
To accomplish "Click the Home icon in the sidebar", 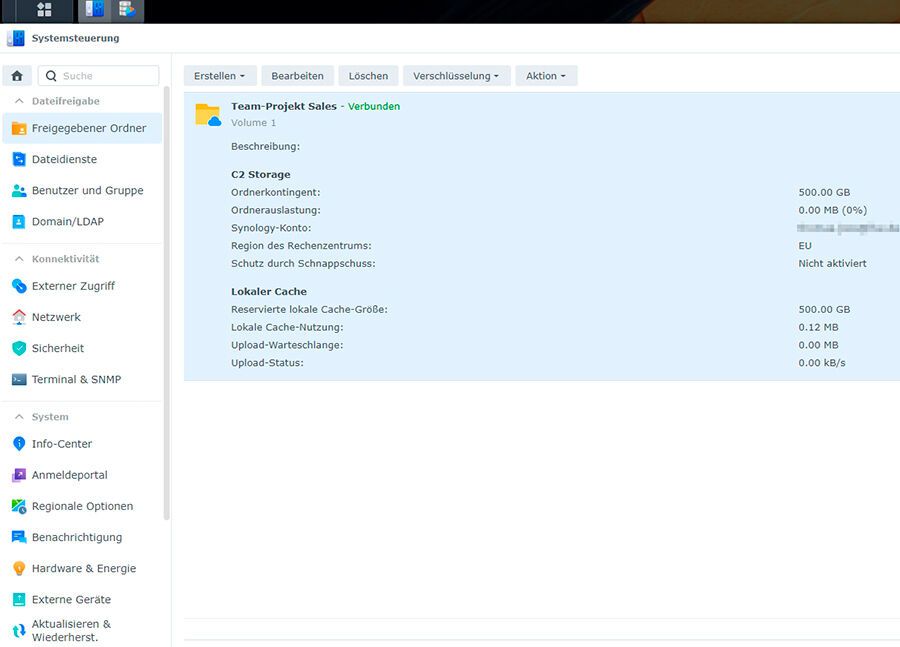I will 17,76.
